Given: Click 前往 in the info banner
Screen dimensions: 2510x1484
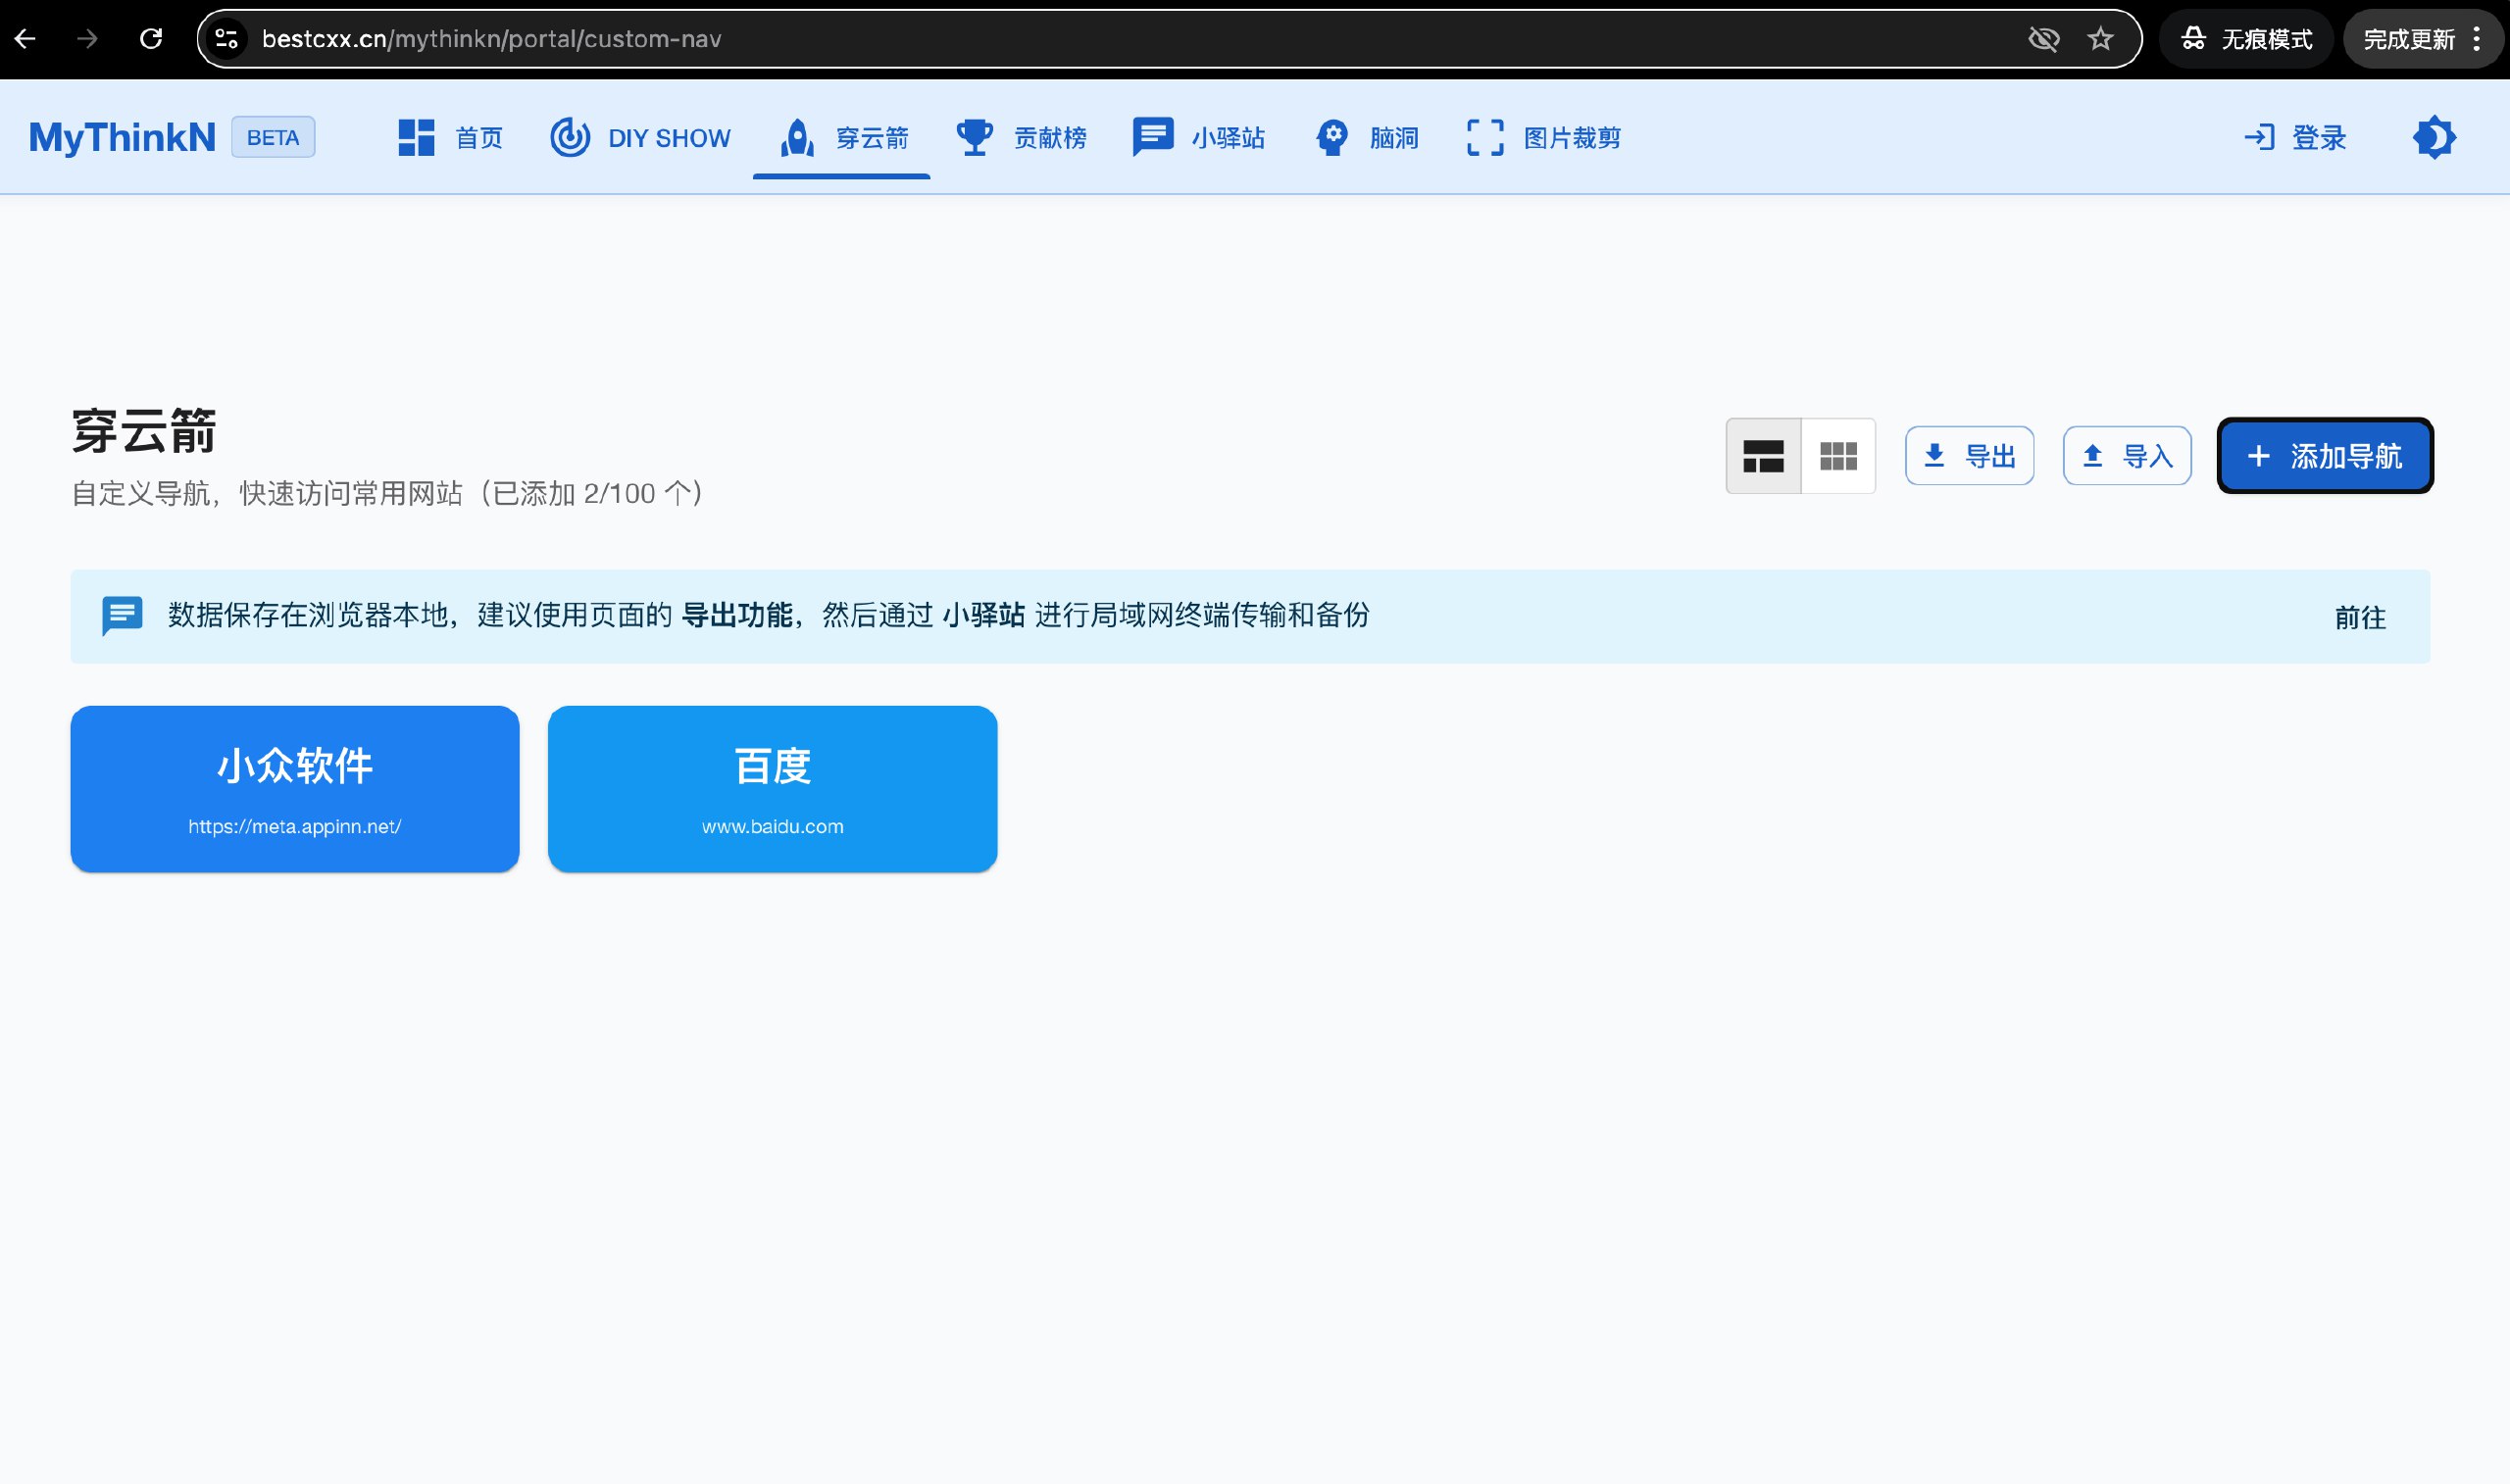Looking at the screenshot, I should pos(2360,617).
